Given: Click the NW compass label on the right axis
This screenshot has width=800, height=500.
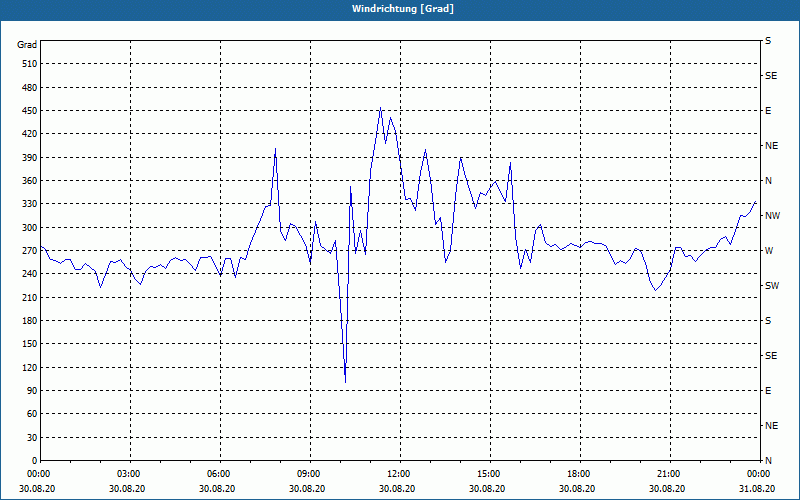Looking at the screenshot, I should tap(772, 216).
